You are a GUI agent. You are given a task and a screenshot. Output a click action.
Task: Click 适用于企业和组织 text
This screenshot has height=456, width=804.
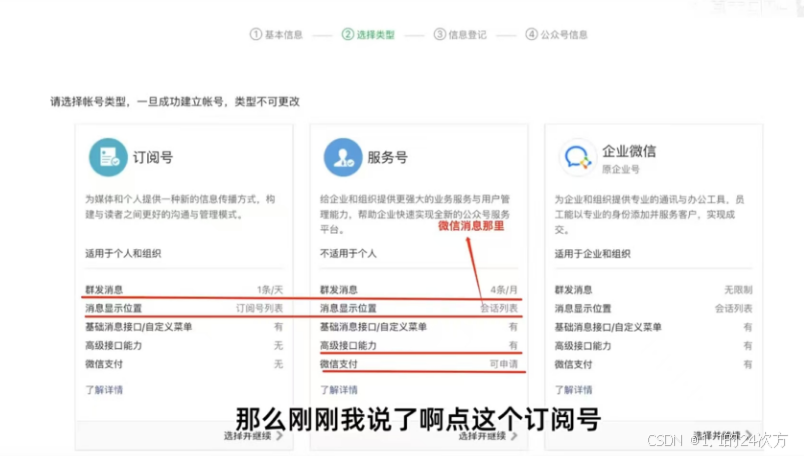click(x=592, y=253)
